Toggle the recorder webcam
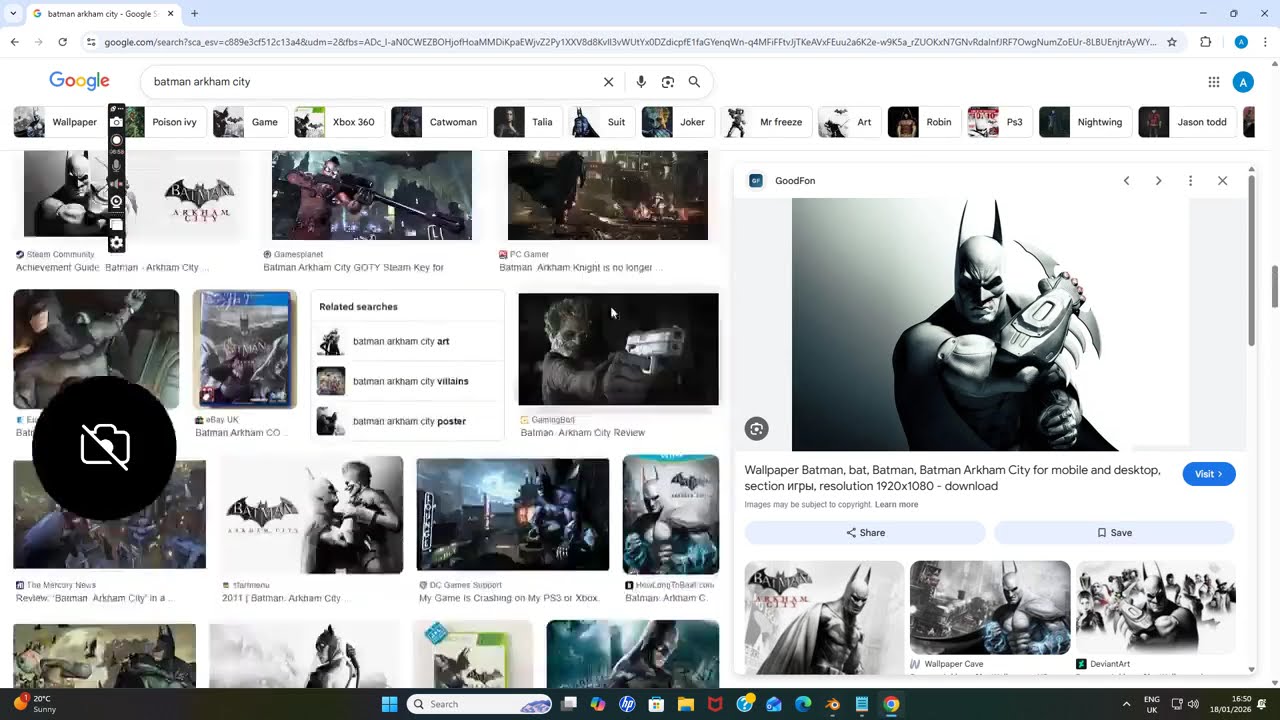The height and width of the screenshot is (720, 1280). (x=116, y=202)
